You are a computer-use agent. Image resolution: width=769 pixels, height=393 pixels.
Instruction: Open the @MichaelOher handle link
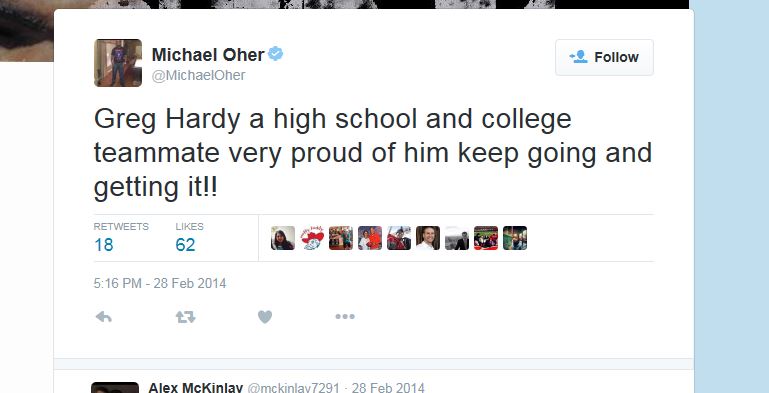[199, 76]
